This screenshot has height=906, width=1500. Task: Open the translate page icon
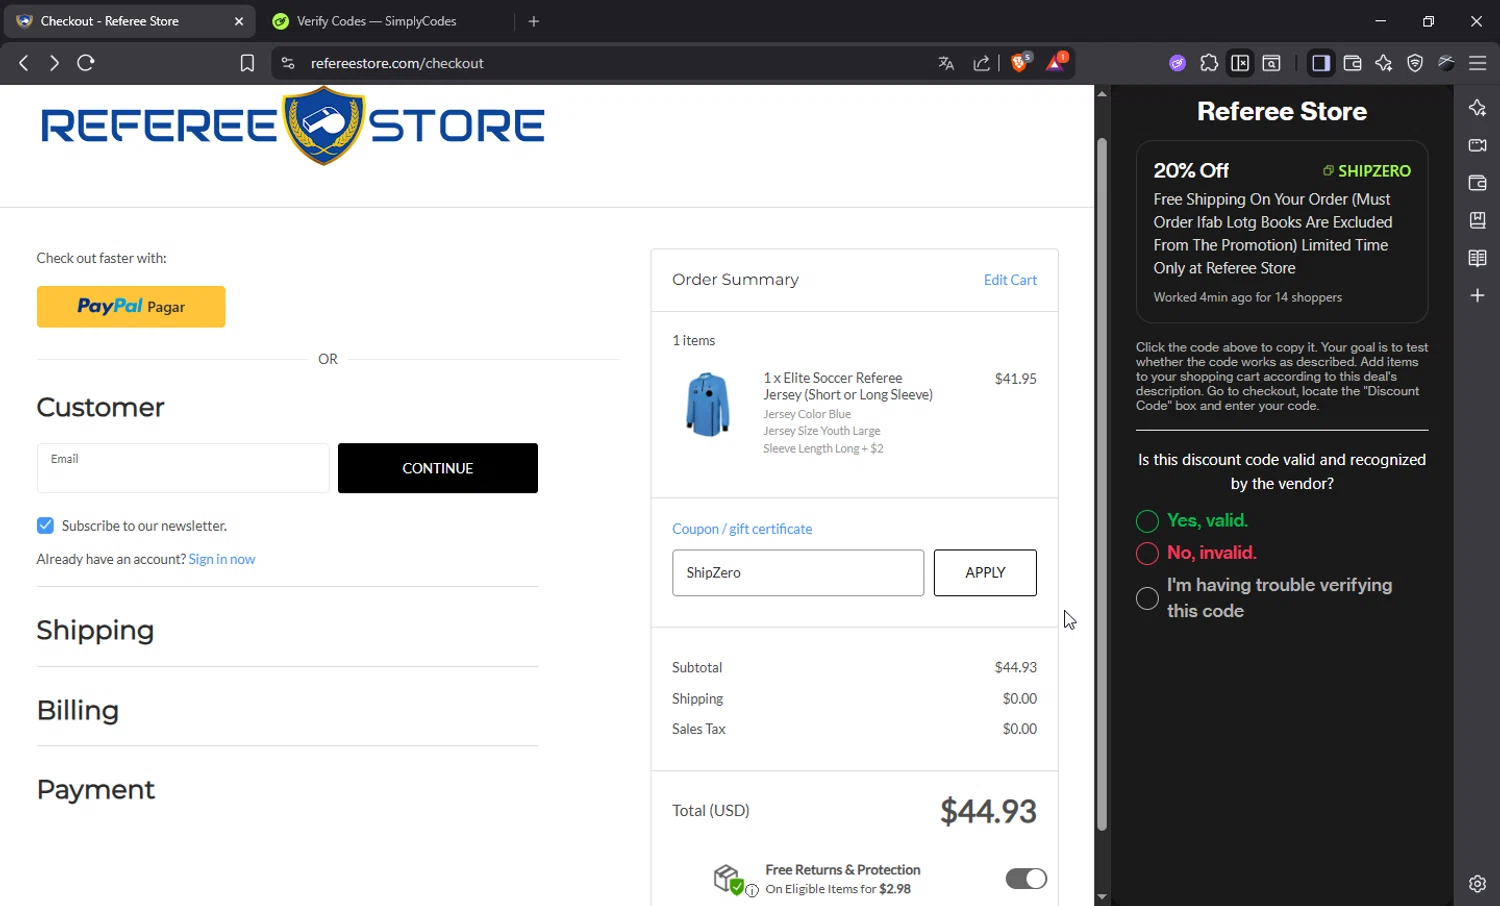[x=946, y=63]
